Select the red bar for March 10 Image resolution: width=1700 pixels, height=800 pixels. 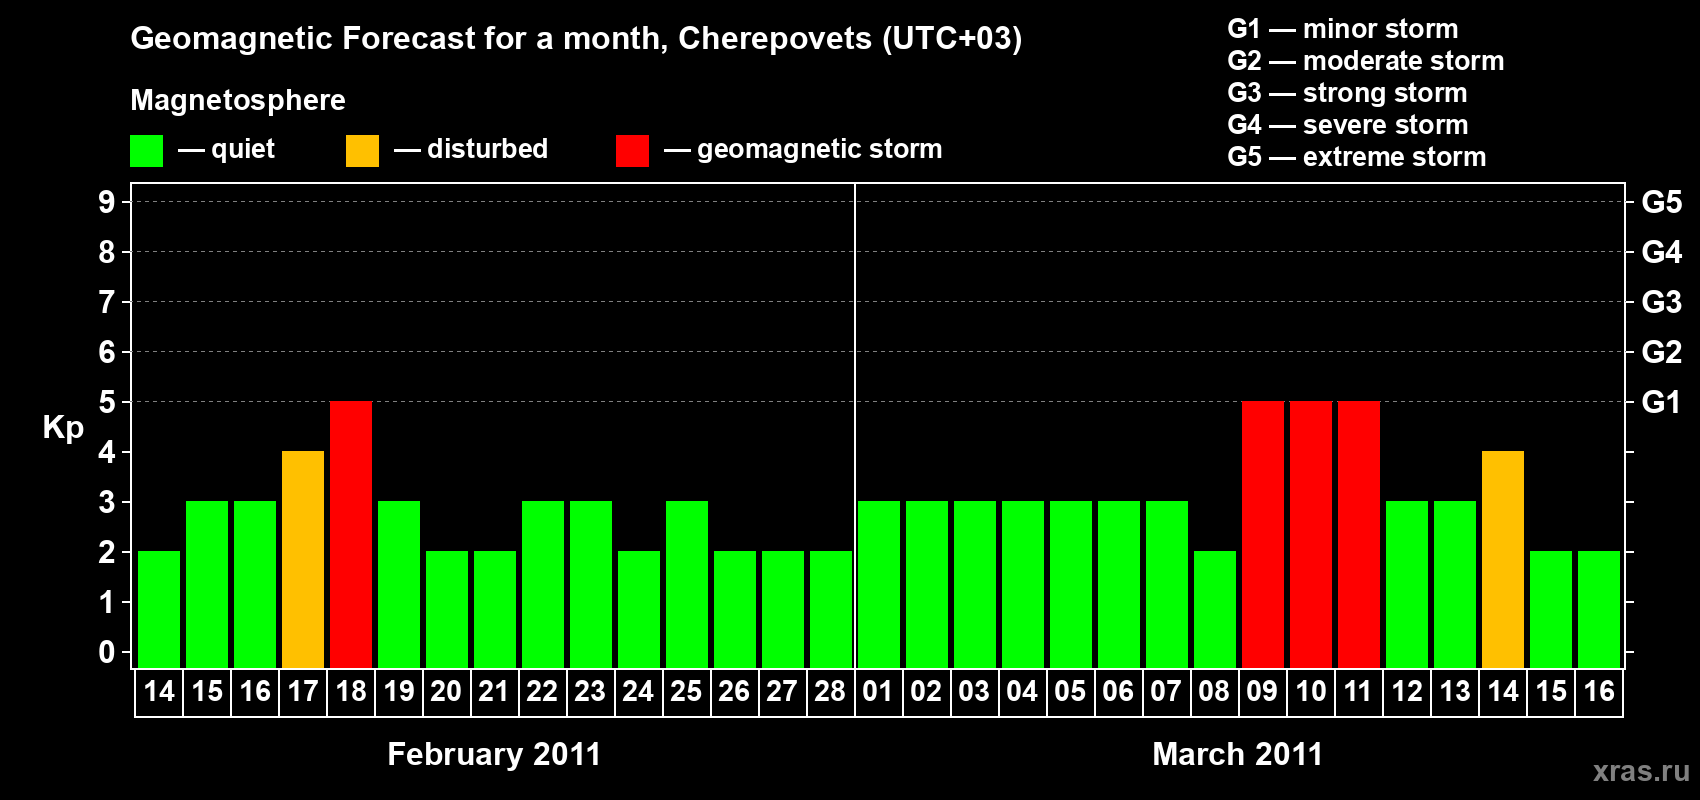click(x=1311, y=535)
